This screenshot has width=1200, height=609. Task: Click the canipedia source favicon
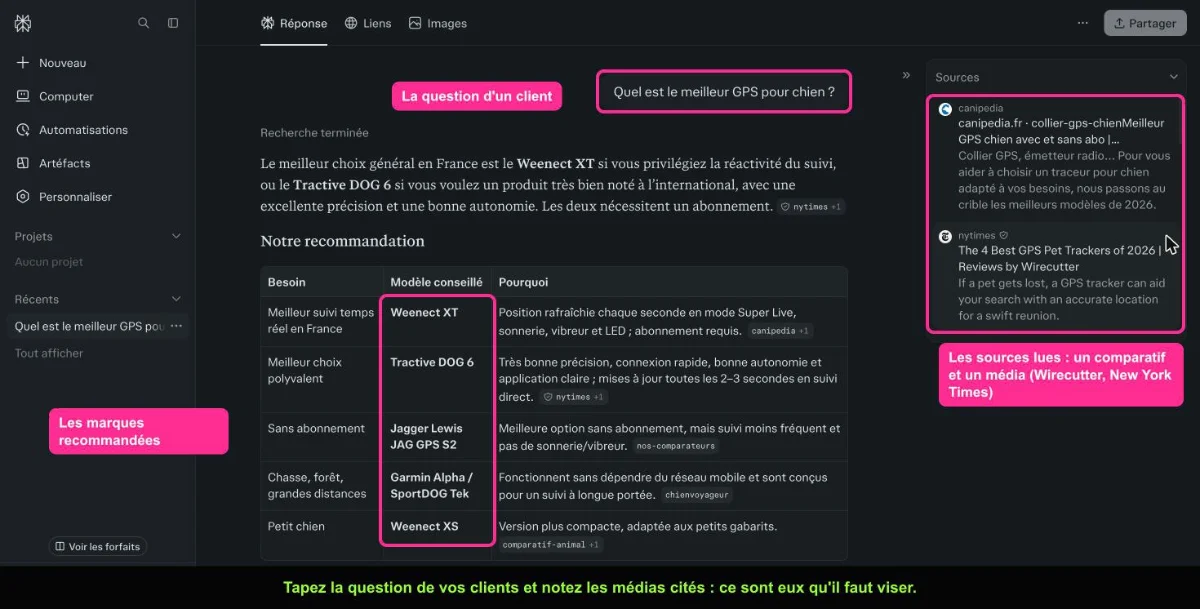pos(945,109)
